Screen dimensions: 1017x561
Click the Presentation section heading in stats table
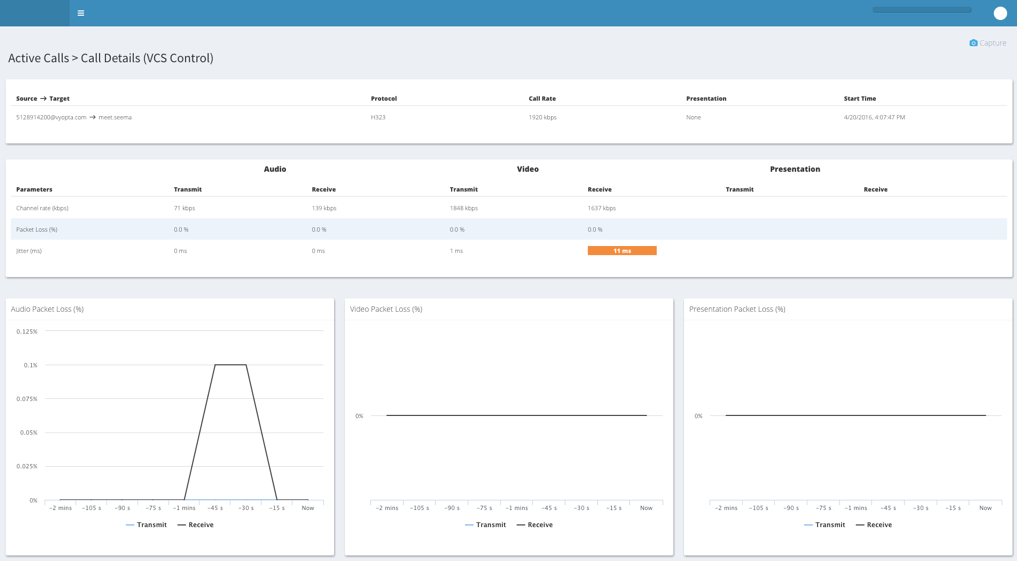pyautogui.click(x=795, y=169)
